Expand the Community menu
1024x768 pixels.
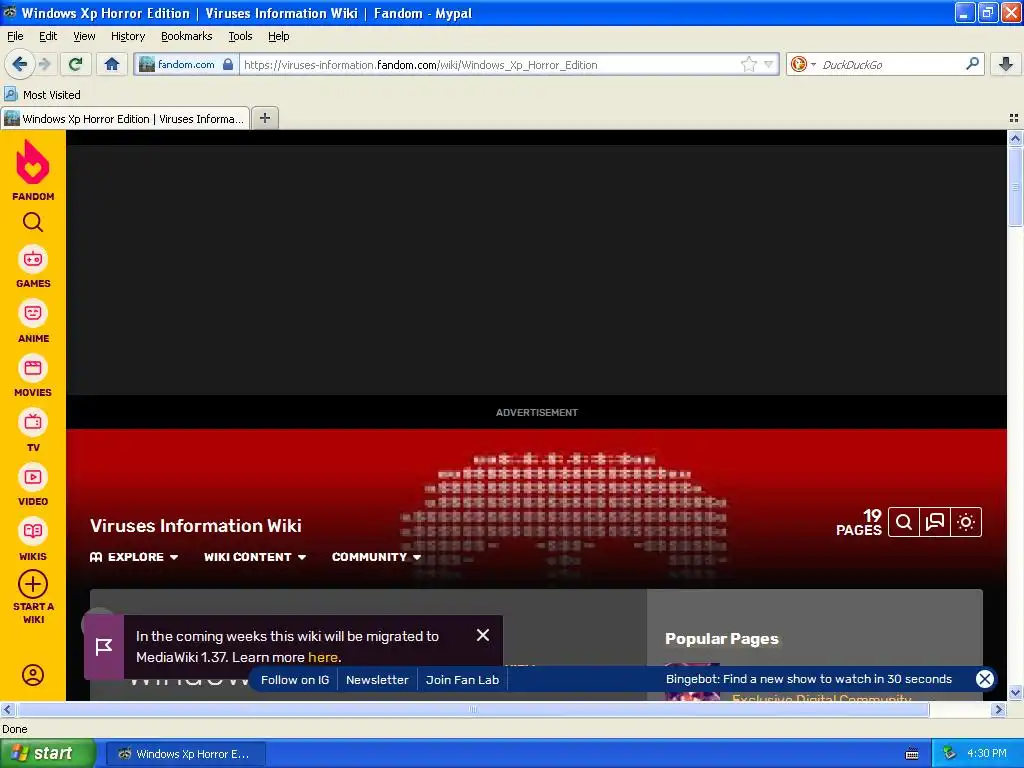pos(376,557)
